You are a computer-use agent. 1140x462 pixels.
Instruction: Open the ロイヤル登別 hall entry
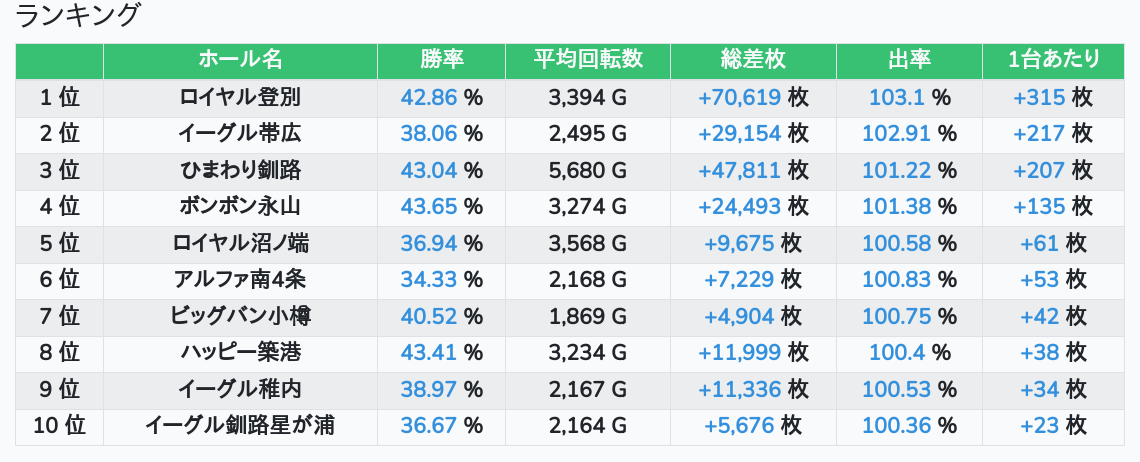click(240, 97)
